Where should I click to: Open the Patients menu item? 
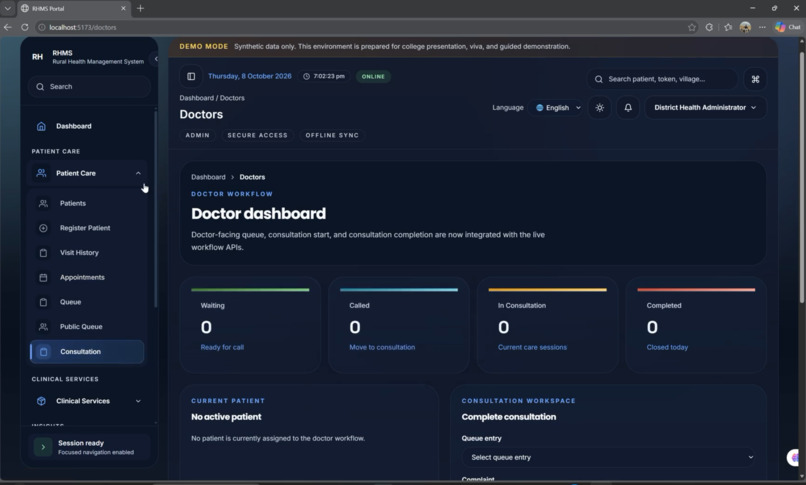tap(87, 203)
